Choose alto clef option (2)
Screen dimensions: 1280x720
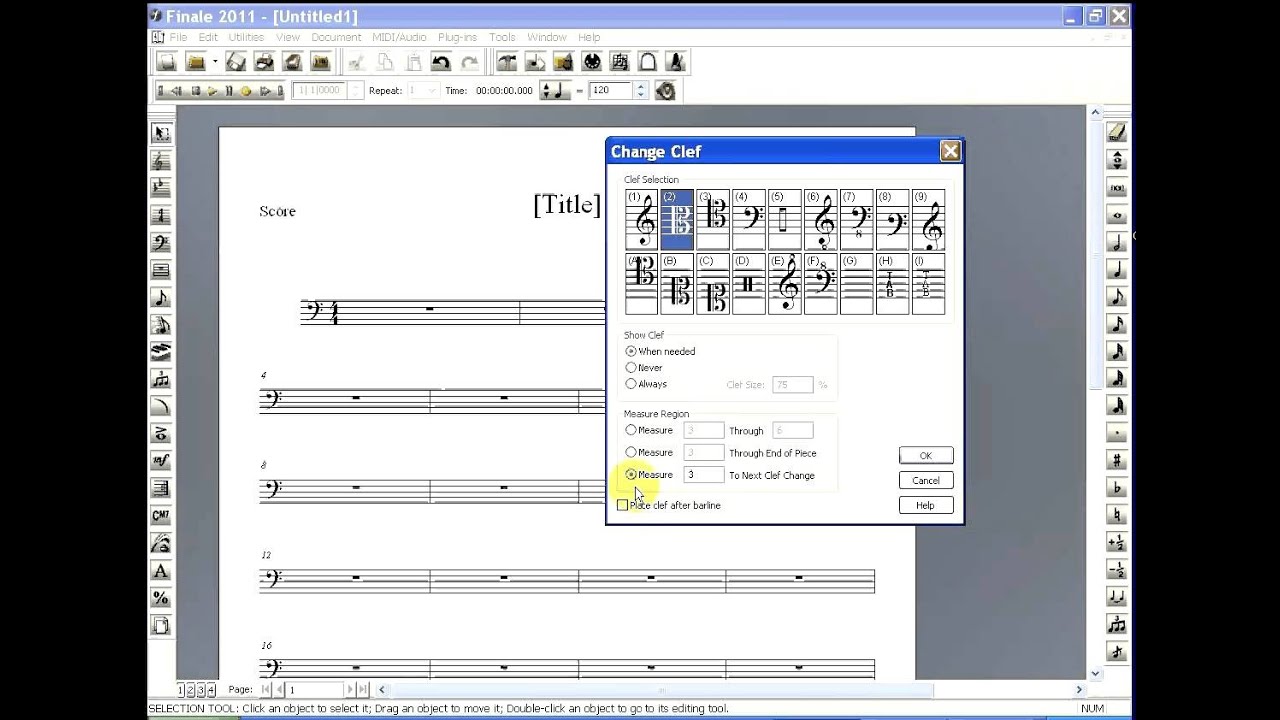677,219
